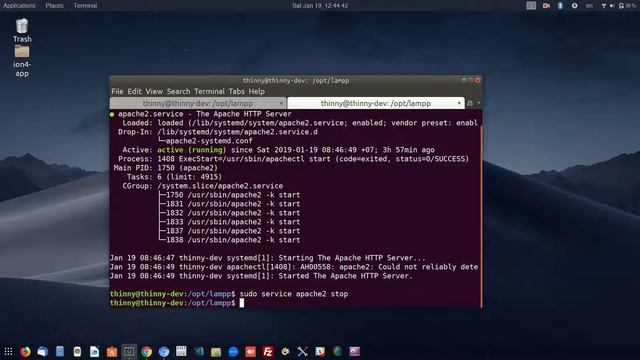Open the ion4-app folder on the desktop

pos(22,61)
